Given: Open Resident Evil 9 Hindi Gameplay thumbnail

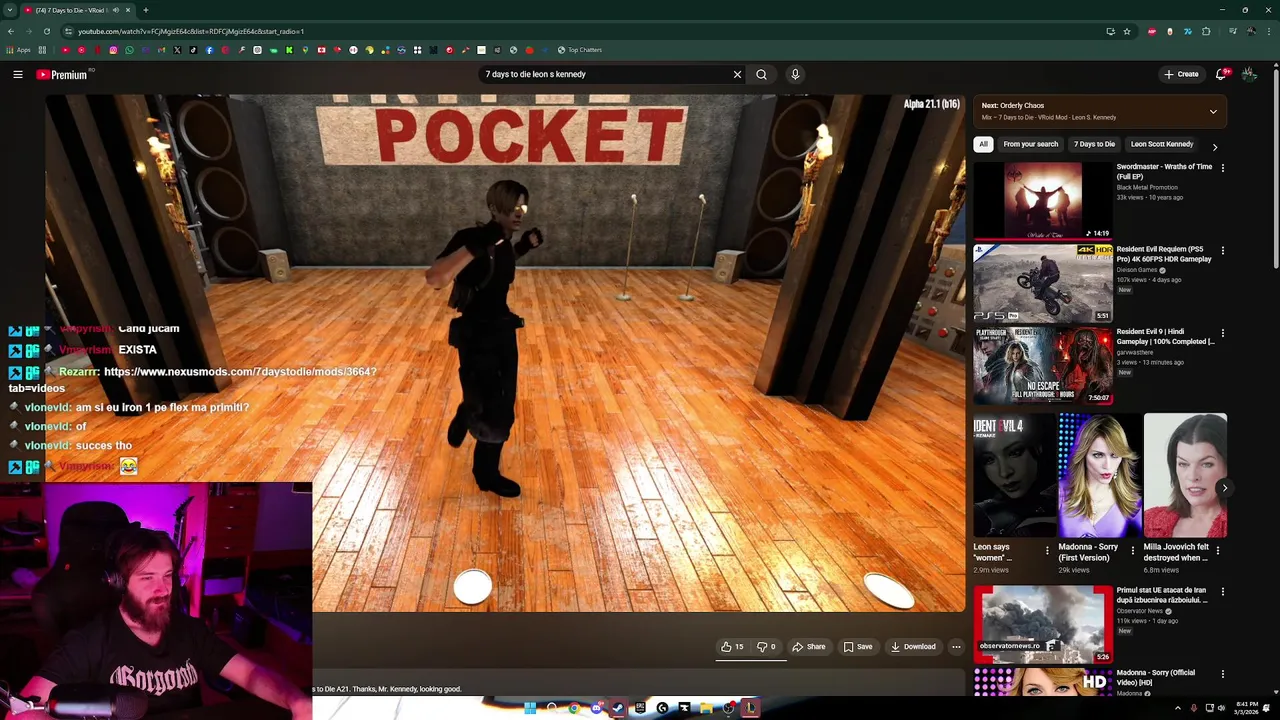Looking at the screenshot, I should click(x=1043, y=365).
